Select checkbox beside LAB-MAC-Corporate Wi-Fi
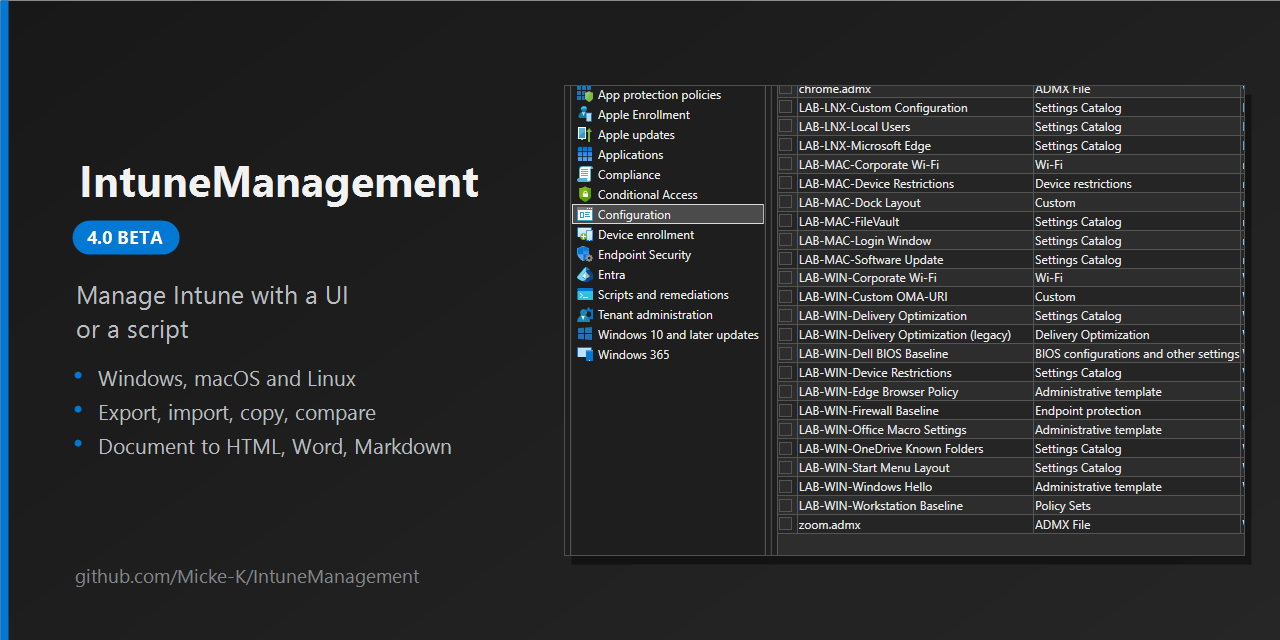Image resolution: width=1280 pixels, height=640 pixels. (786, 164)
